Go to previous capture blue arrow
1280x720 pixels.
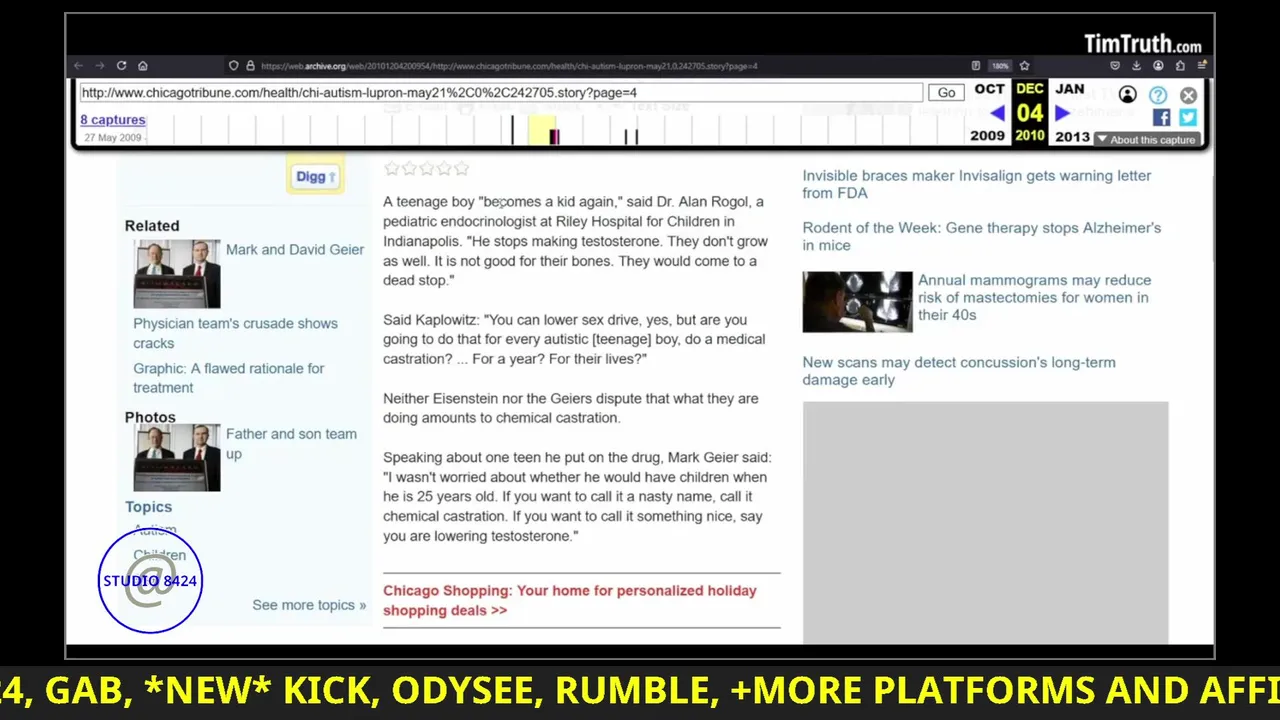[x=997, y=113]
